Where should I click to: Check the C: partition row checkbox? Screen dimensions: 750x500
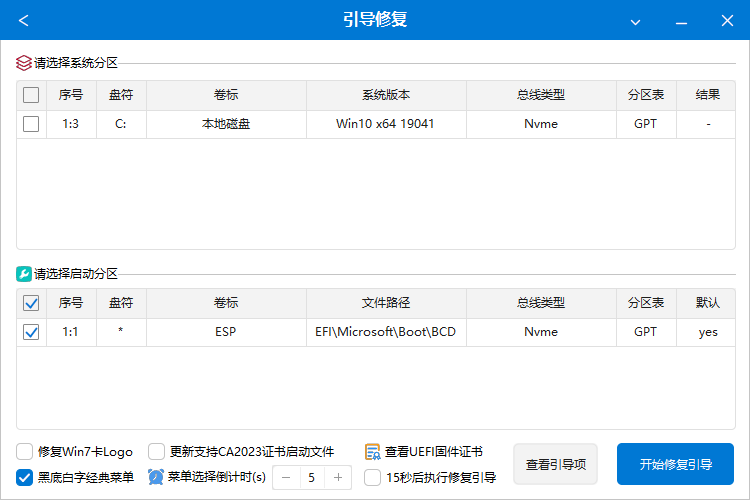(31, 124)
